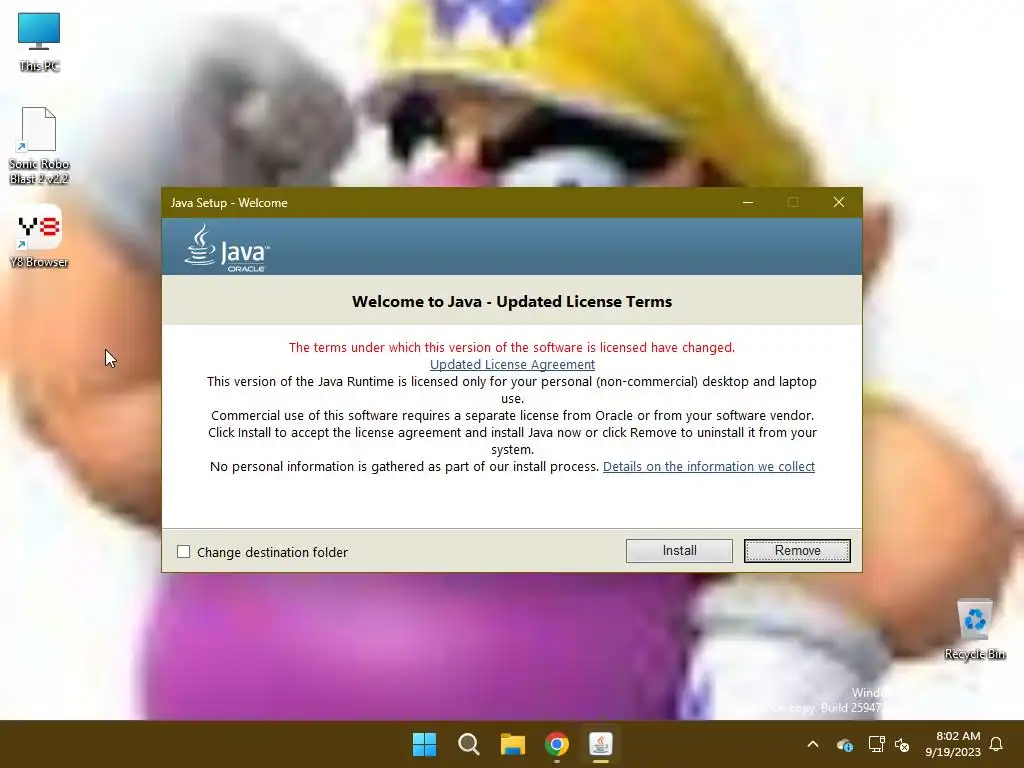Click the Java Setup taskbar icon
The image size is (1024, 768).
[x=600, y=744]
